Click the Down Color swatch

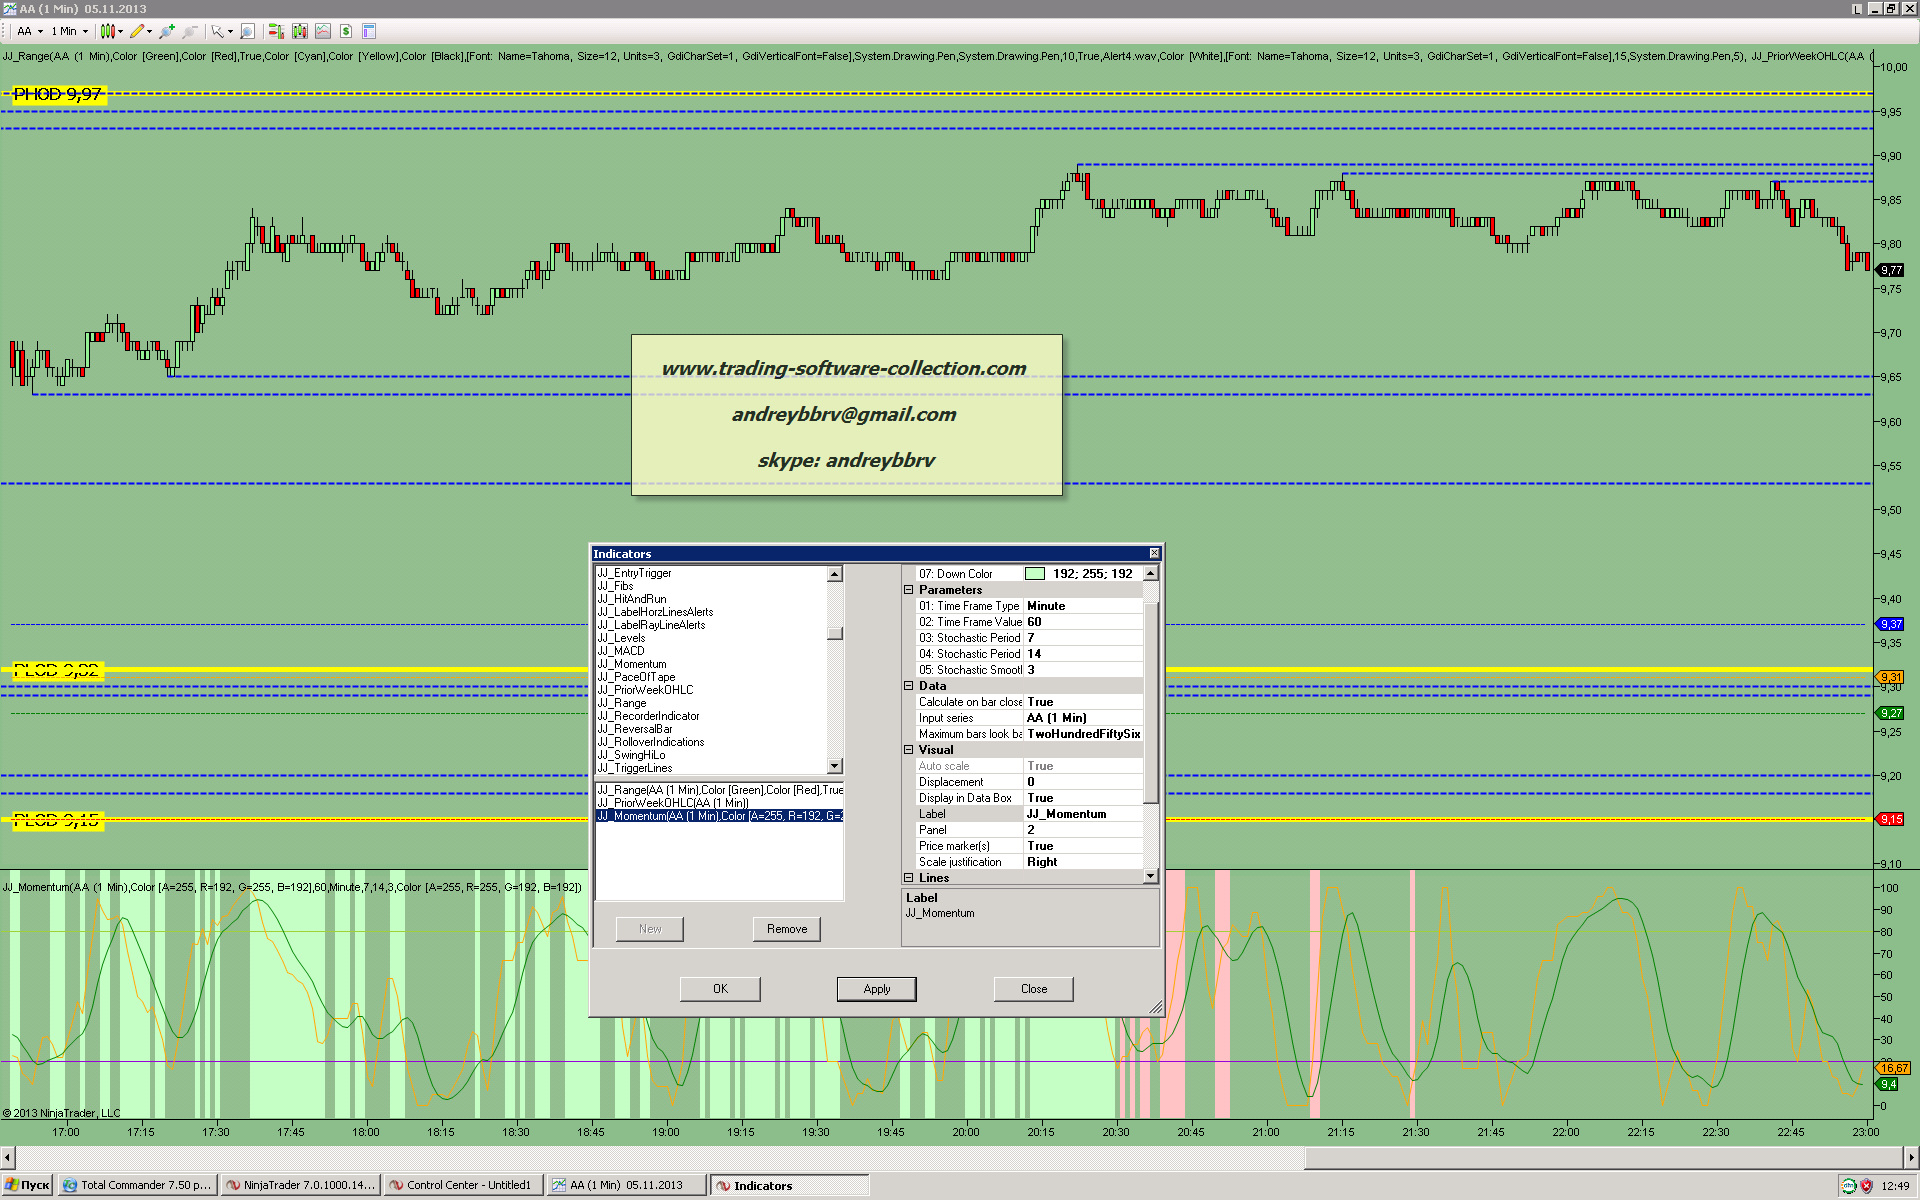[1035, 574]
